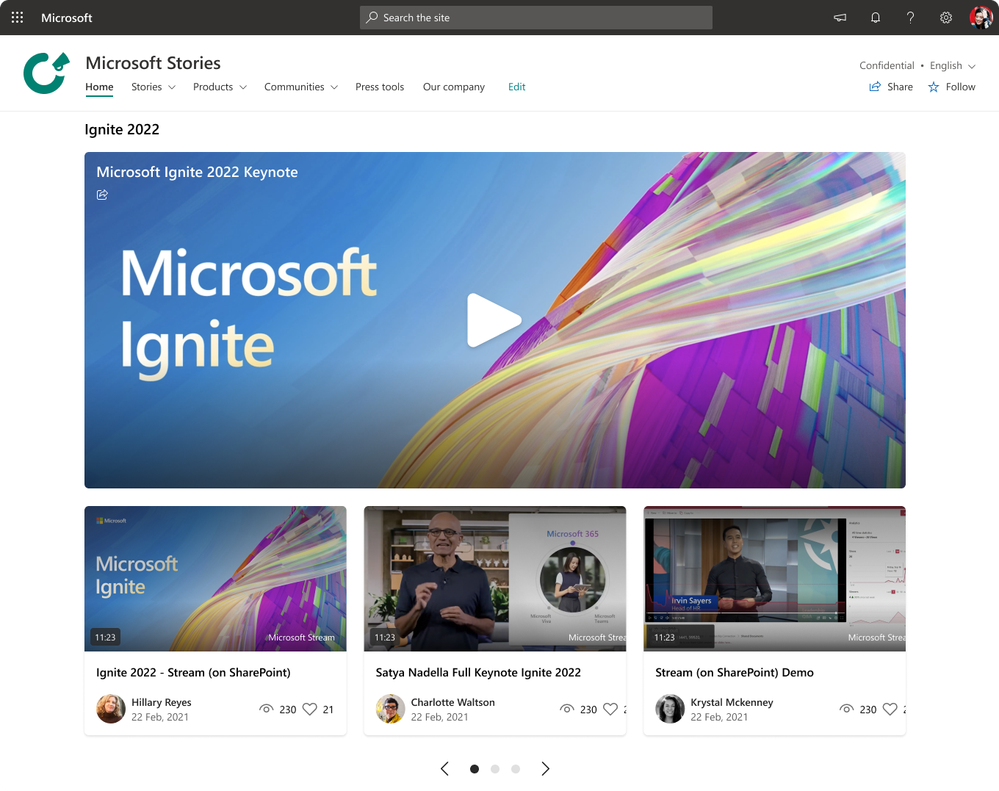Open the Our company menu item
Screen dimensions: 999x791
click(454, 87)
